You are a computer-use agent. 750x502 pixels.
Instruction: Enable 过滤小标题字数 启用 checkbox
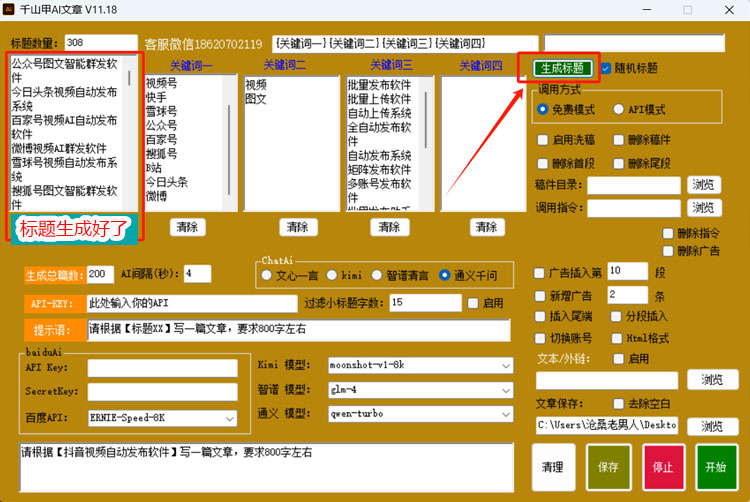(473, 303)
